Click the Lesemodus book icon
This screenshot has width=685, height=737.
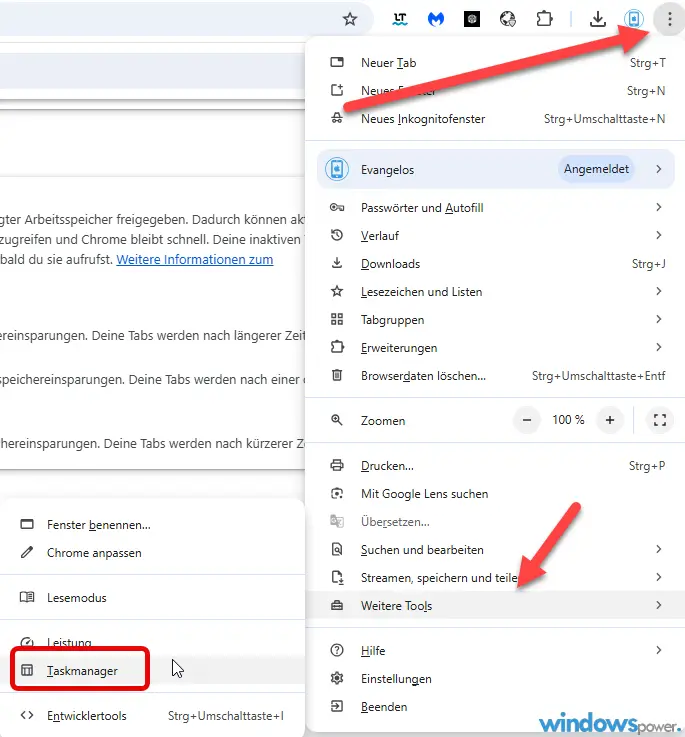point(27,597)
